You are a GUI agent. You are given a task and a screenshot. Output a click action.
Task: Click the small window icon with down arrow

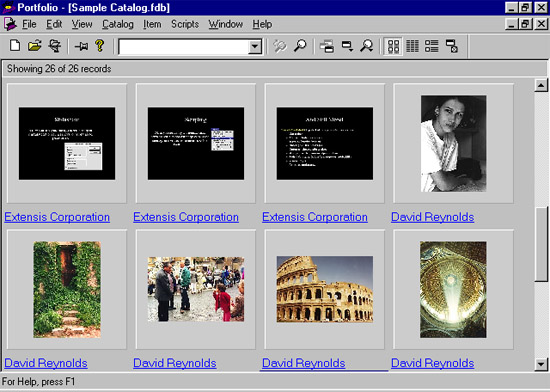(347, 46)
